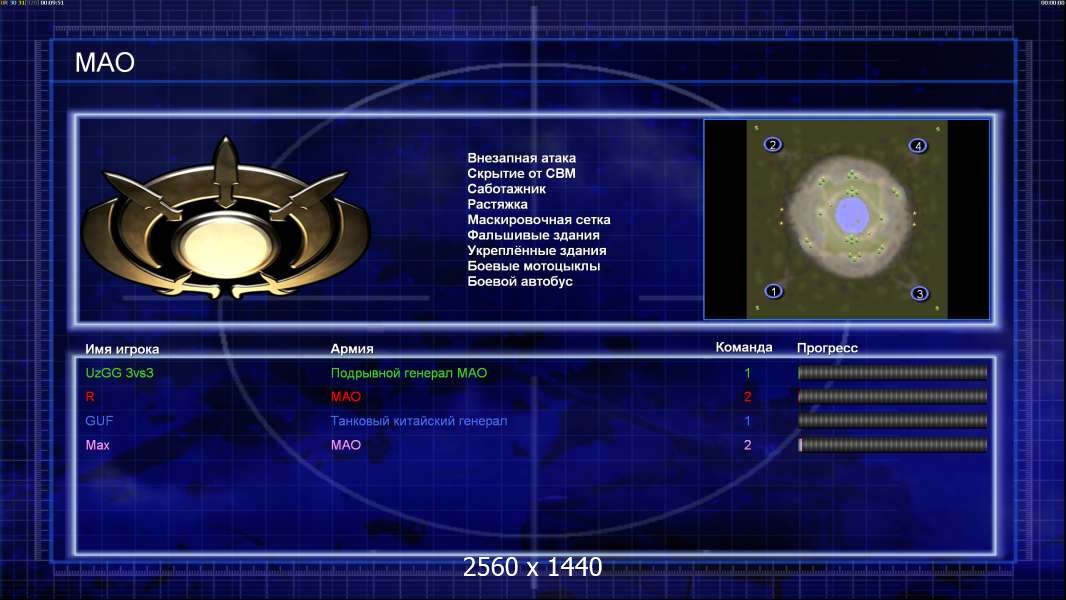This screenshot has width=1066, height=600.
Task: Click pink 'МАО' army of player Max
Action: [x=345, y=445]
